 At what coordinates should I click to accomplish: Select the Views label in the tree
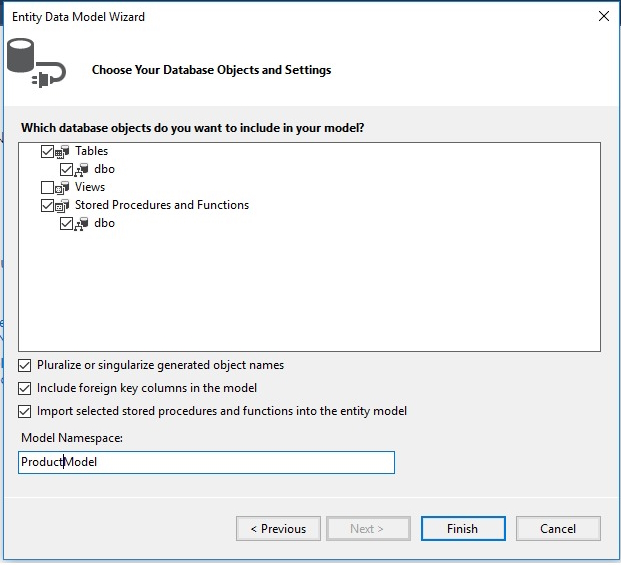(90, 187)
